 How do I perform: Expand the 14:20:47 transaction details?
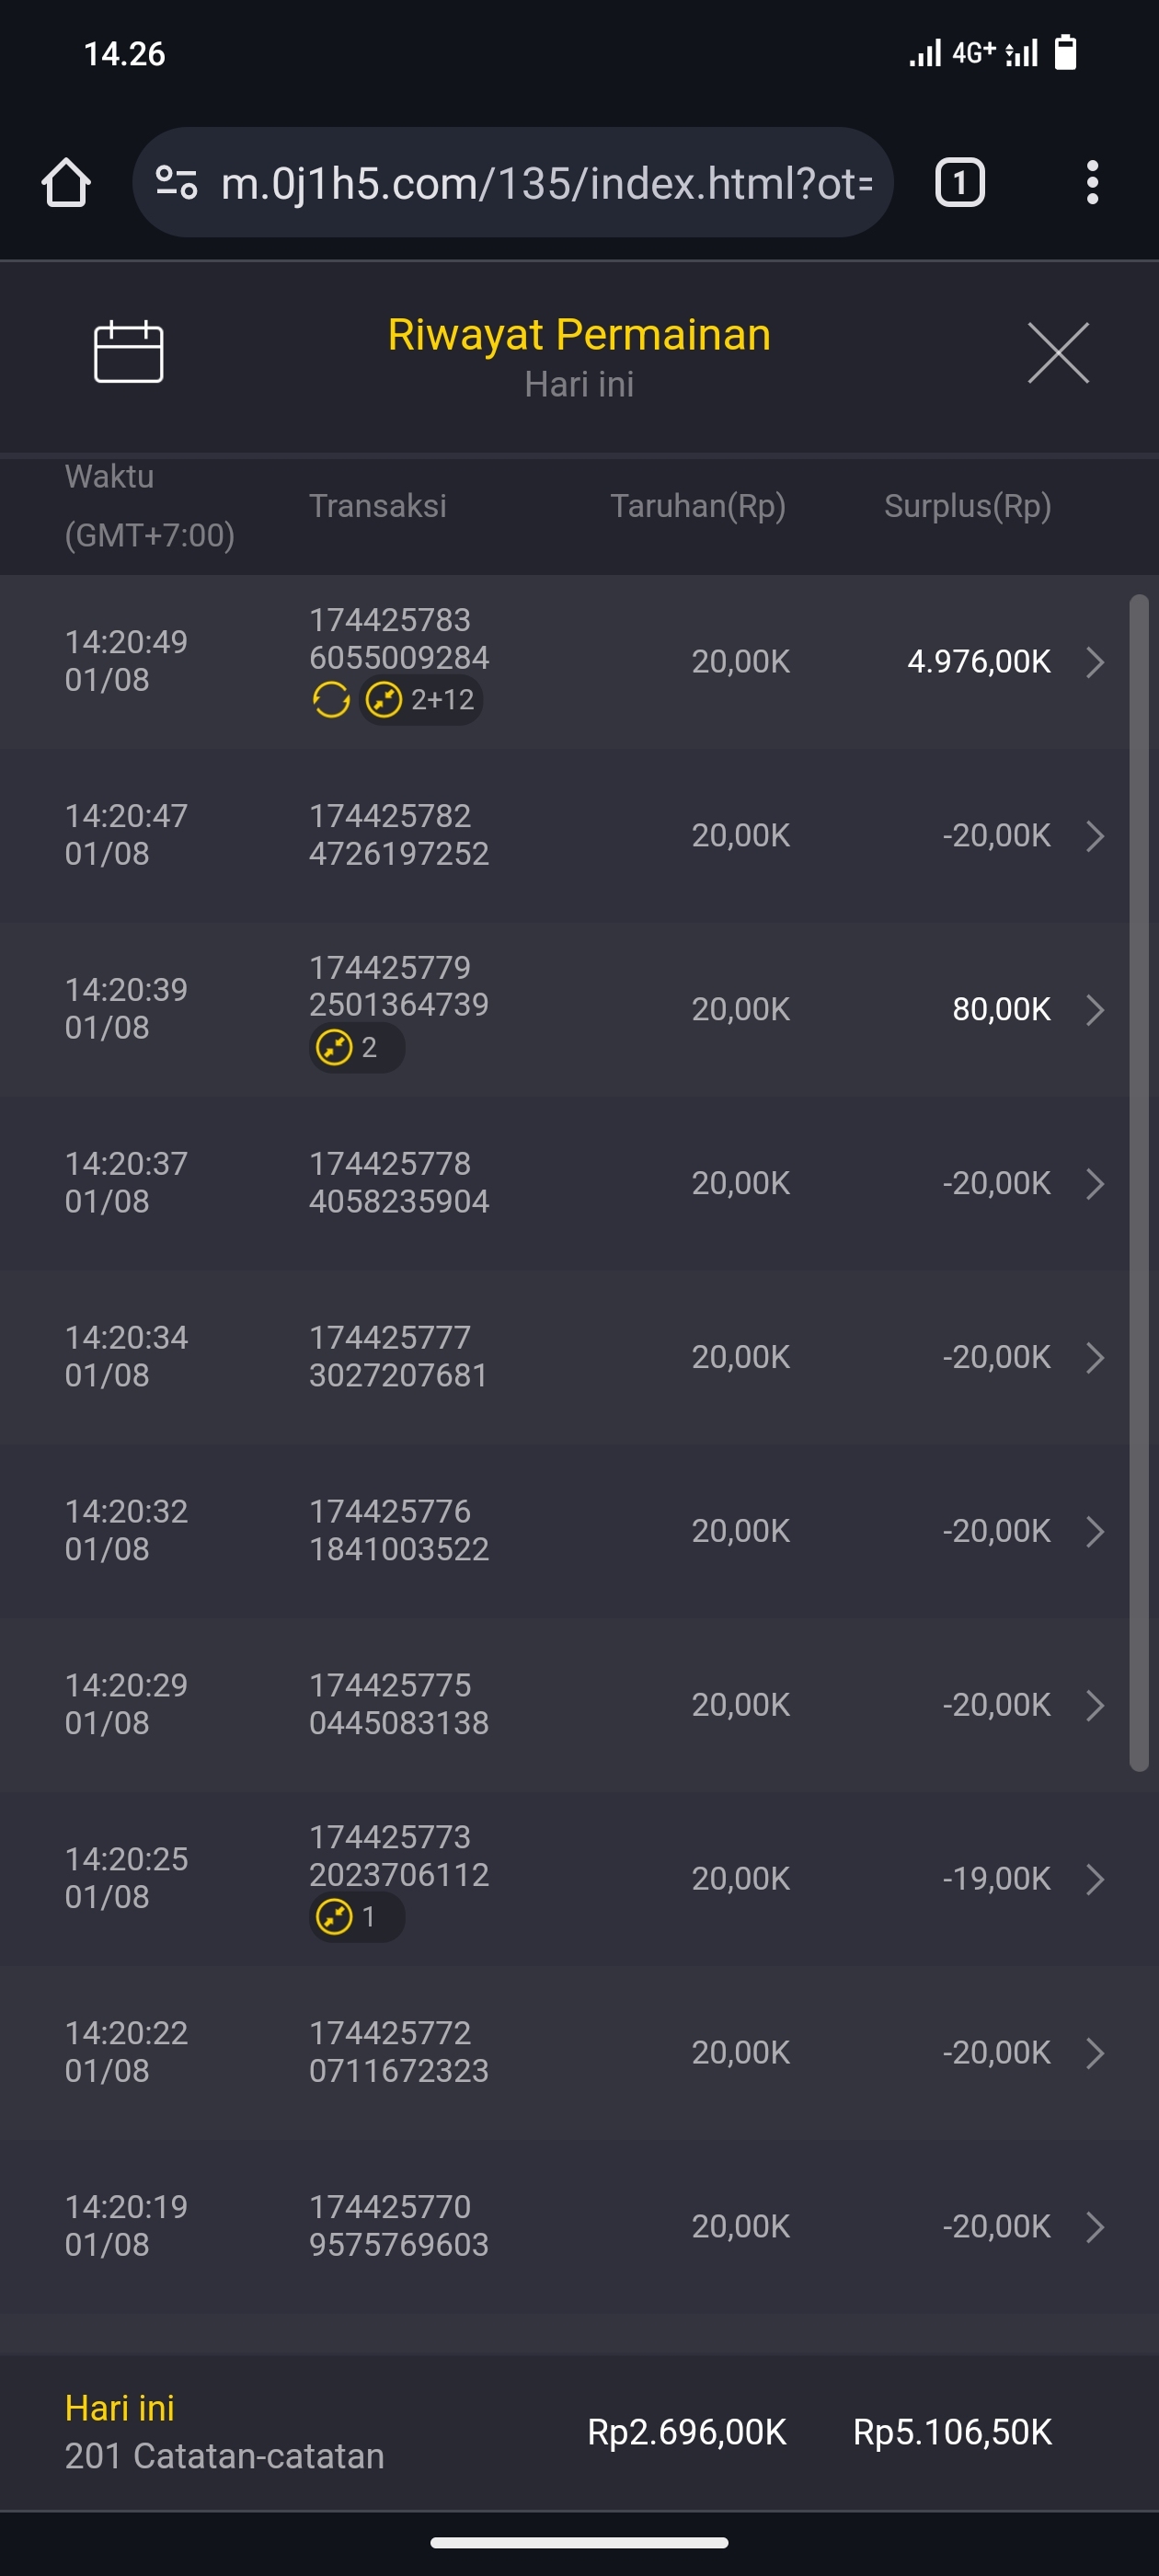click(1095, 836)
